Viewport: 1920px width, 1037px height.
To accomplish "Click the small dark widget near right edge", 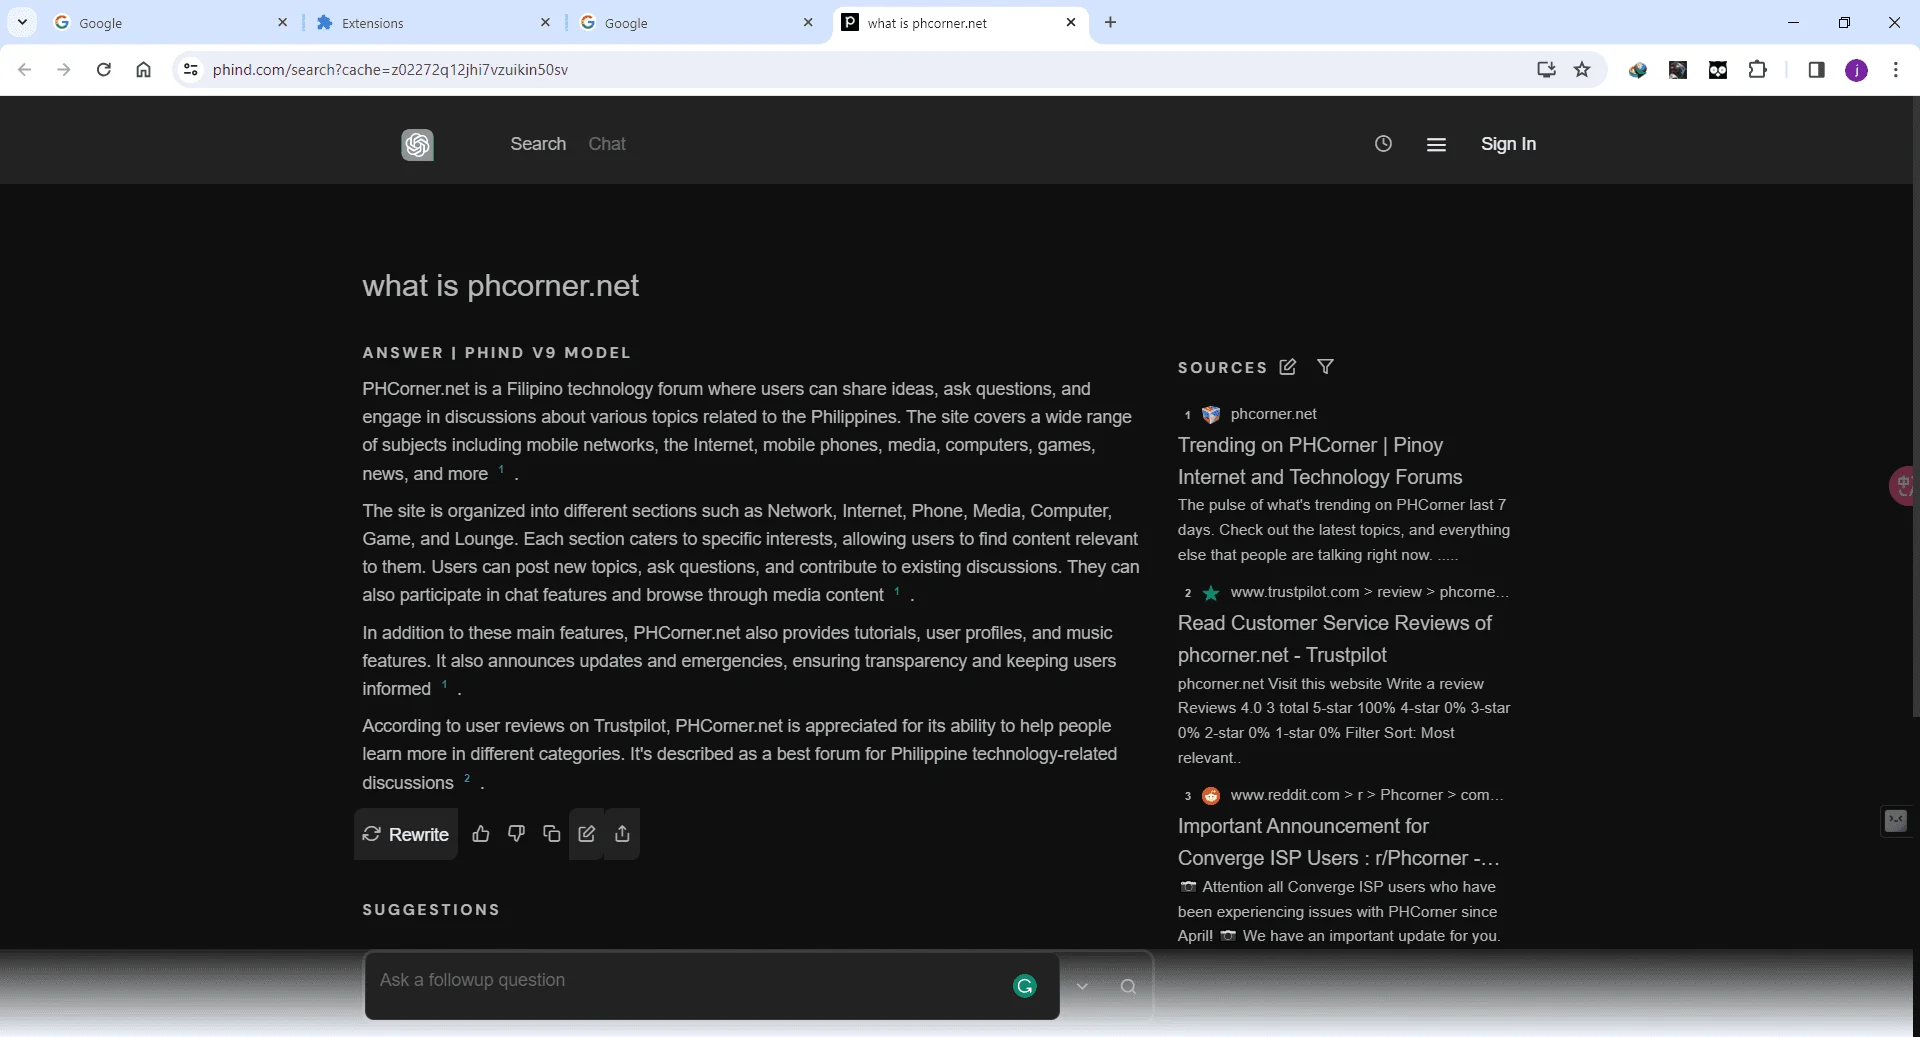I will point(1896,821).
